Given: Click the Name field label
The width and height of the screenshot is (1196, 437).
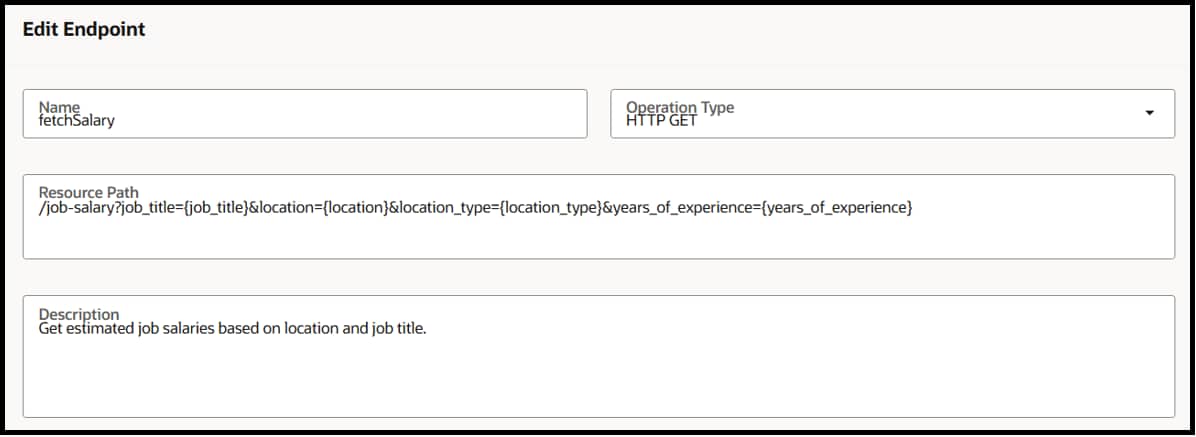Looking at the screenshot, I should [x=59, y=106].
